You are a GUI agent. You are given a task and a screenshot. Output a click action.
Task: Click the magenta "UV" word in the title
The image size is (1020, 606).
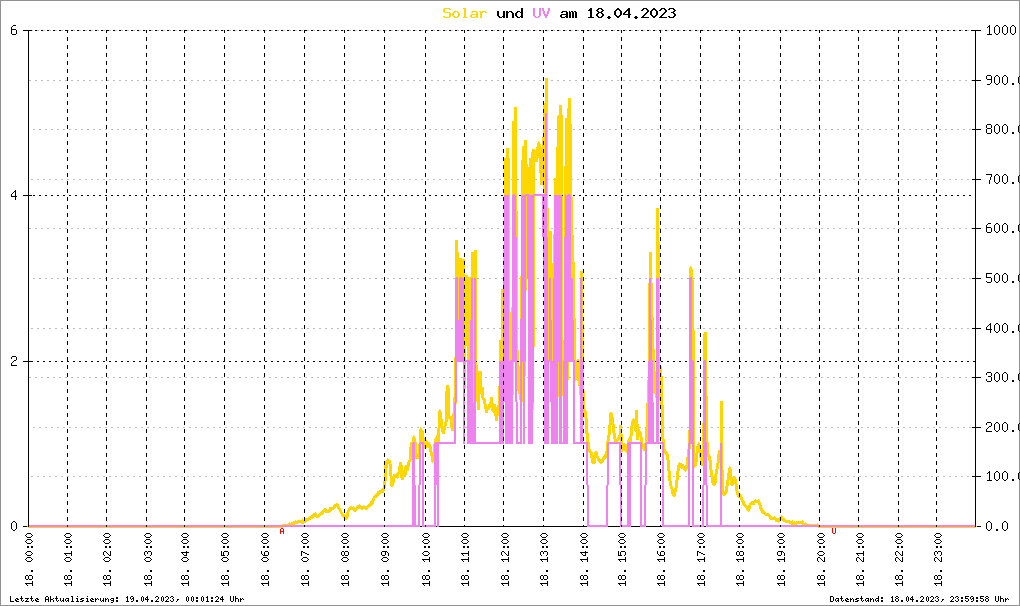[541, 13]
